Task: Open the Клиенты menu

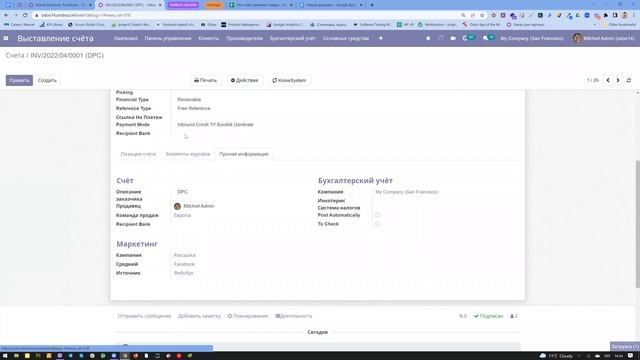Action: pyautogui.click(x=209, y=38)
